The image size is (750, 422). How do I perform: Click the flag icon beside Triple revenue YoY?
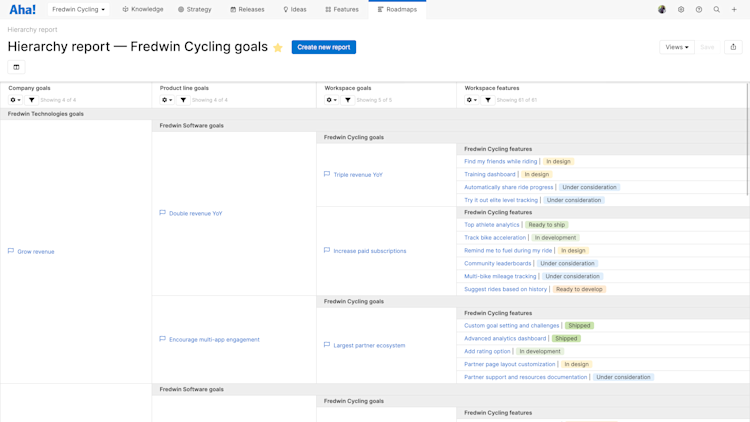click(x=327, y=175)
